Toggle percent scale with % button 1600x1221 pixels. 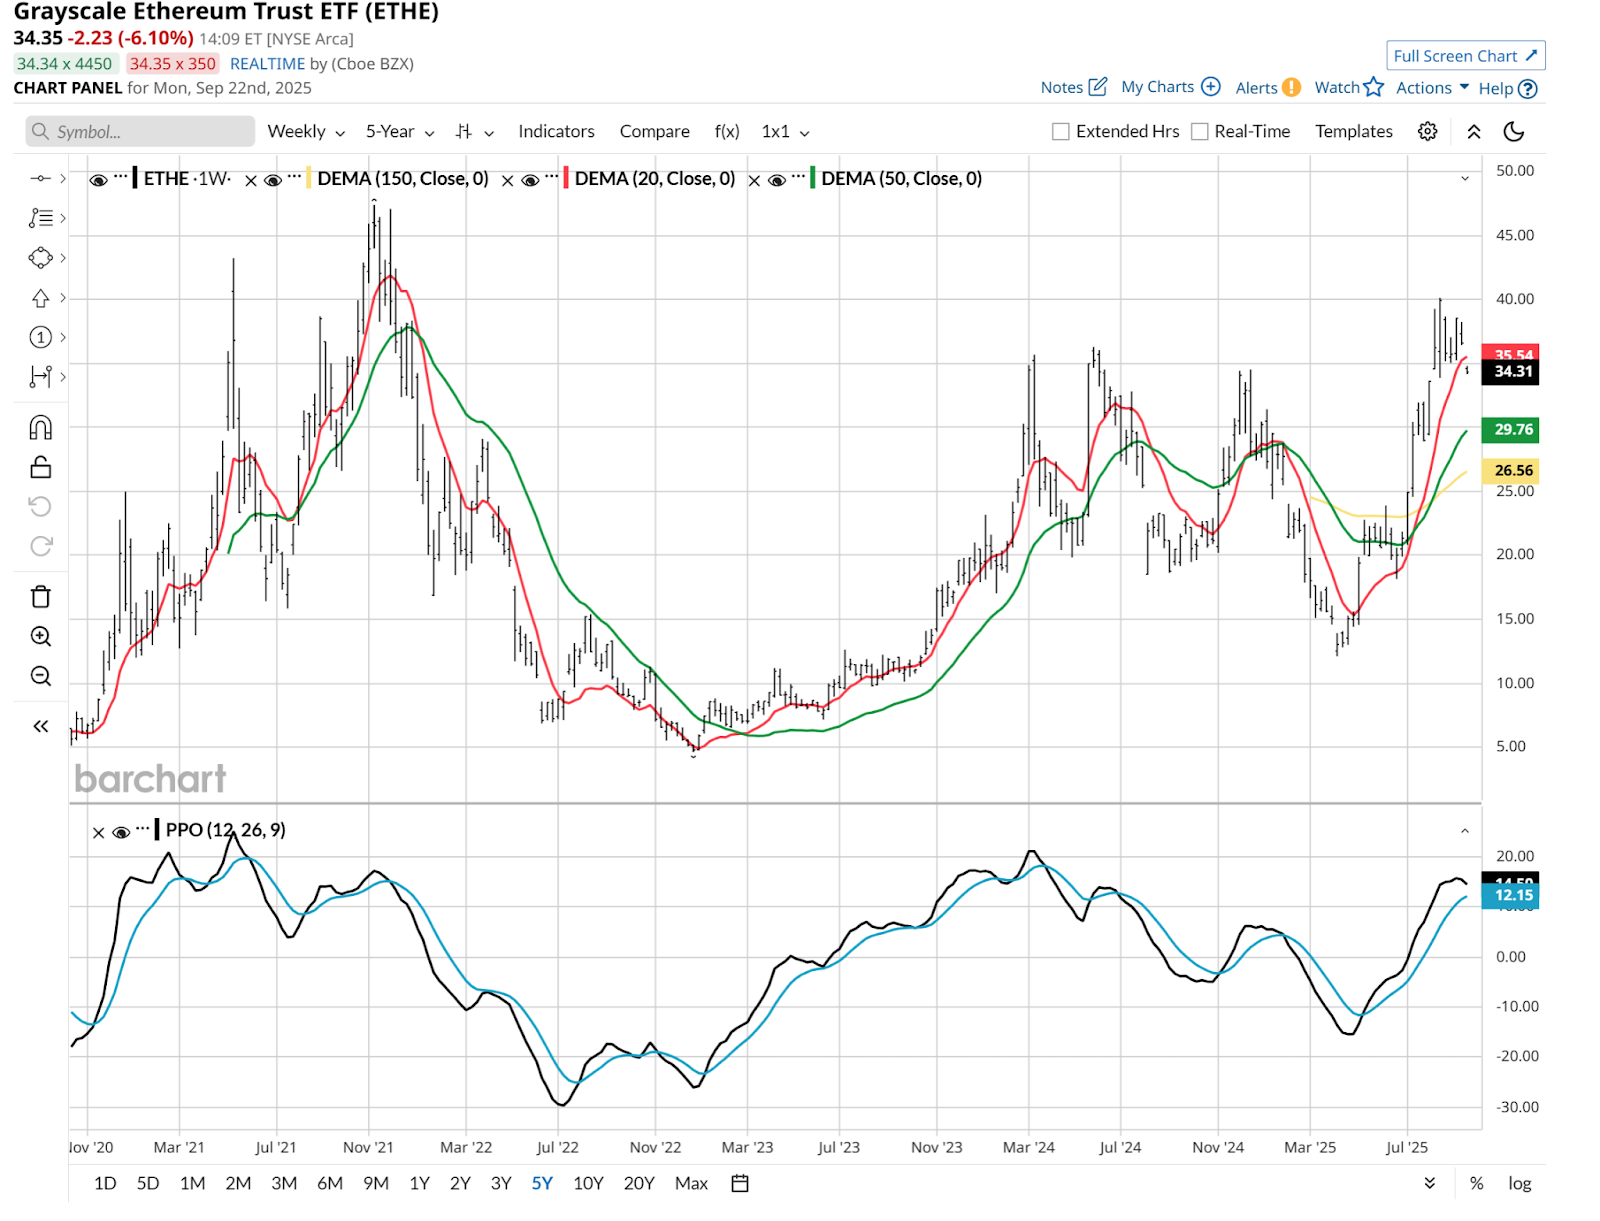pos(1477,1183)
